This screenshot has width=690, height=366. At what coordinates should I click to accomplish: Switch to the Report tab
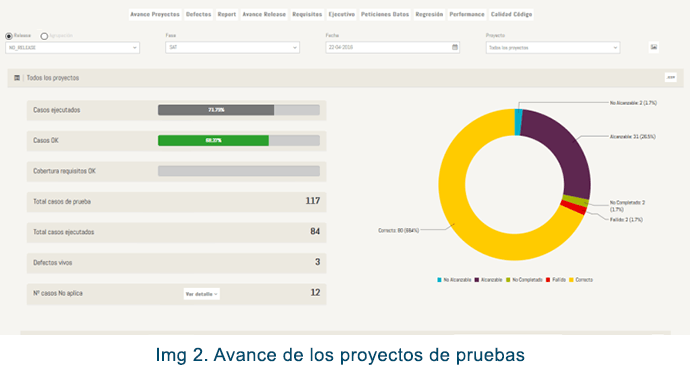point(227,15)
